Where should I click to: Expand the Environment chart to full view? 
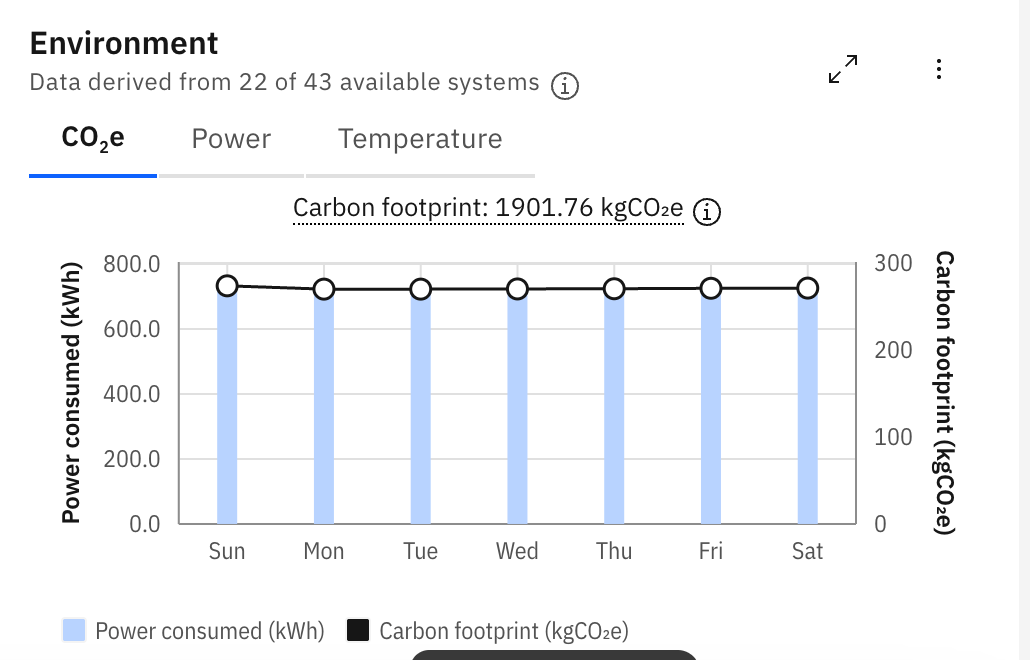843,69
